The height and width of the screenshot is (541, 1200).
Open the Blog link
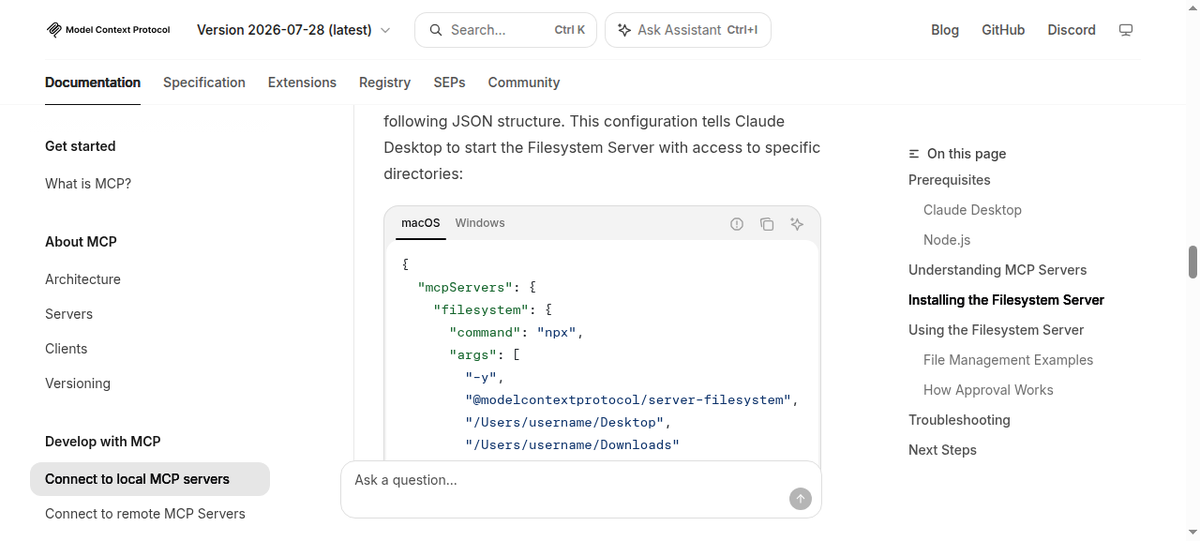pos(945,30)
